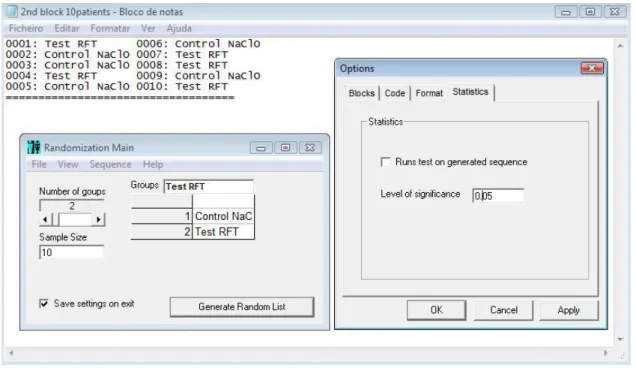This screenshot has height=368, width=636.
Task: Click line 0001: Test RFT in Notepad
Action: click(x=51, y=44)
